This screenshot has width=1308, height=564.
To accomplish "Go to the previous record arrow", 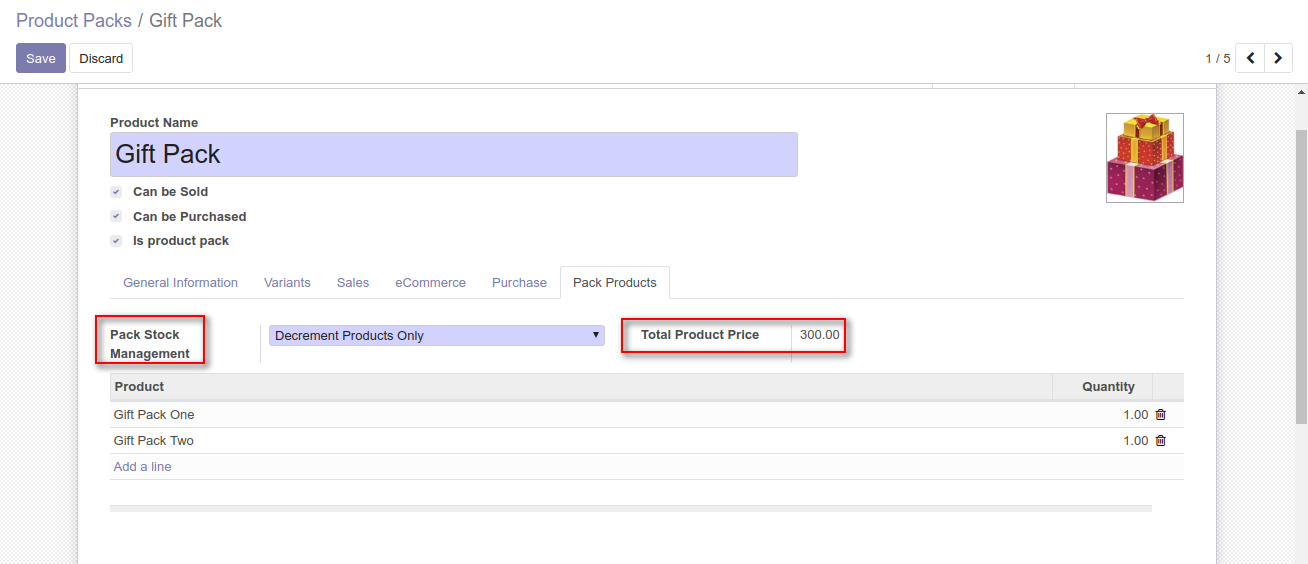I will coord(1250,59).
